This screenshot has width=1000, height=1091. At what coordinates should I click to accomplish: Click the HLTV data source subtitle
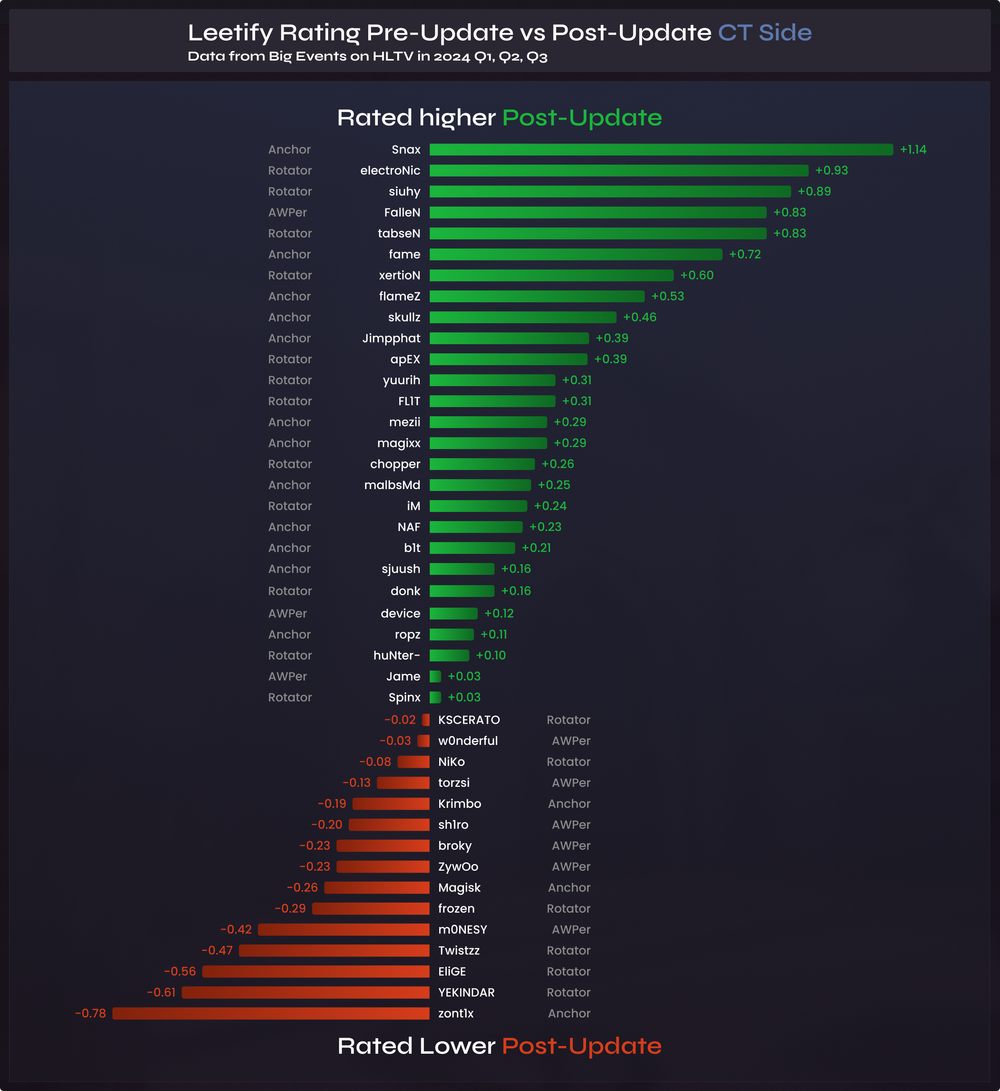click(x=367, y=57)
